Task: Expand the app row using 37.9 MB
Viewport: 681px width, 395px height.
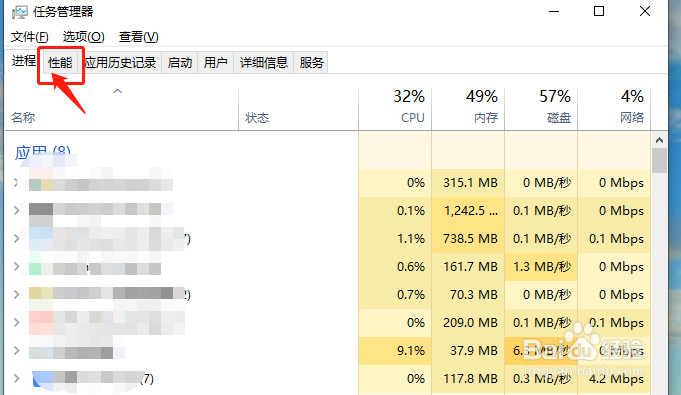Action: pos(16,351)
